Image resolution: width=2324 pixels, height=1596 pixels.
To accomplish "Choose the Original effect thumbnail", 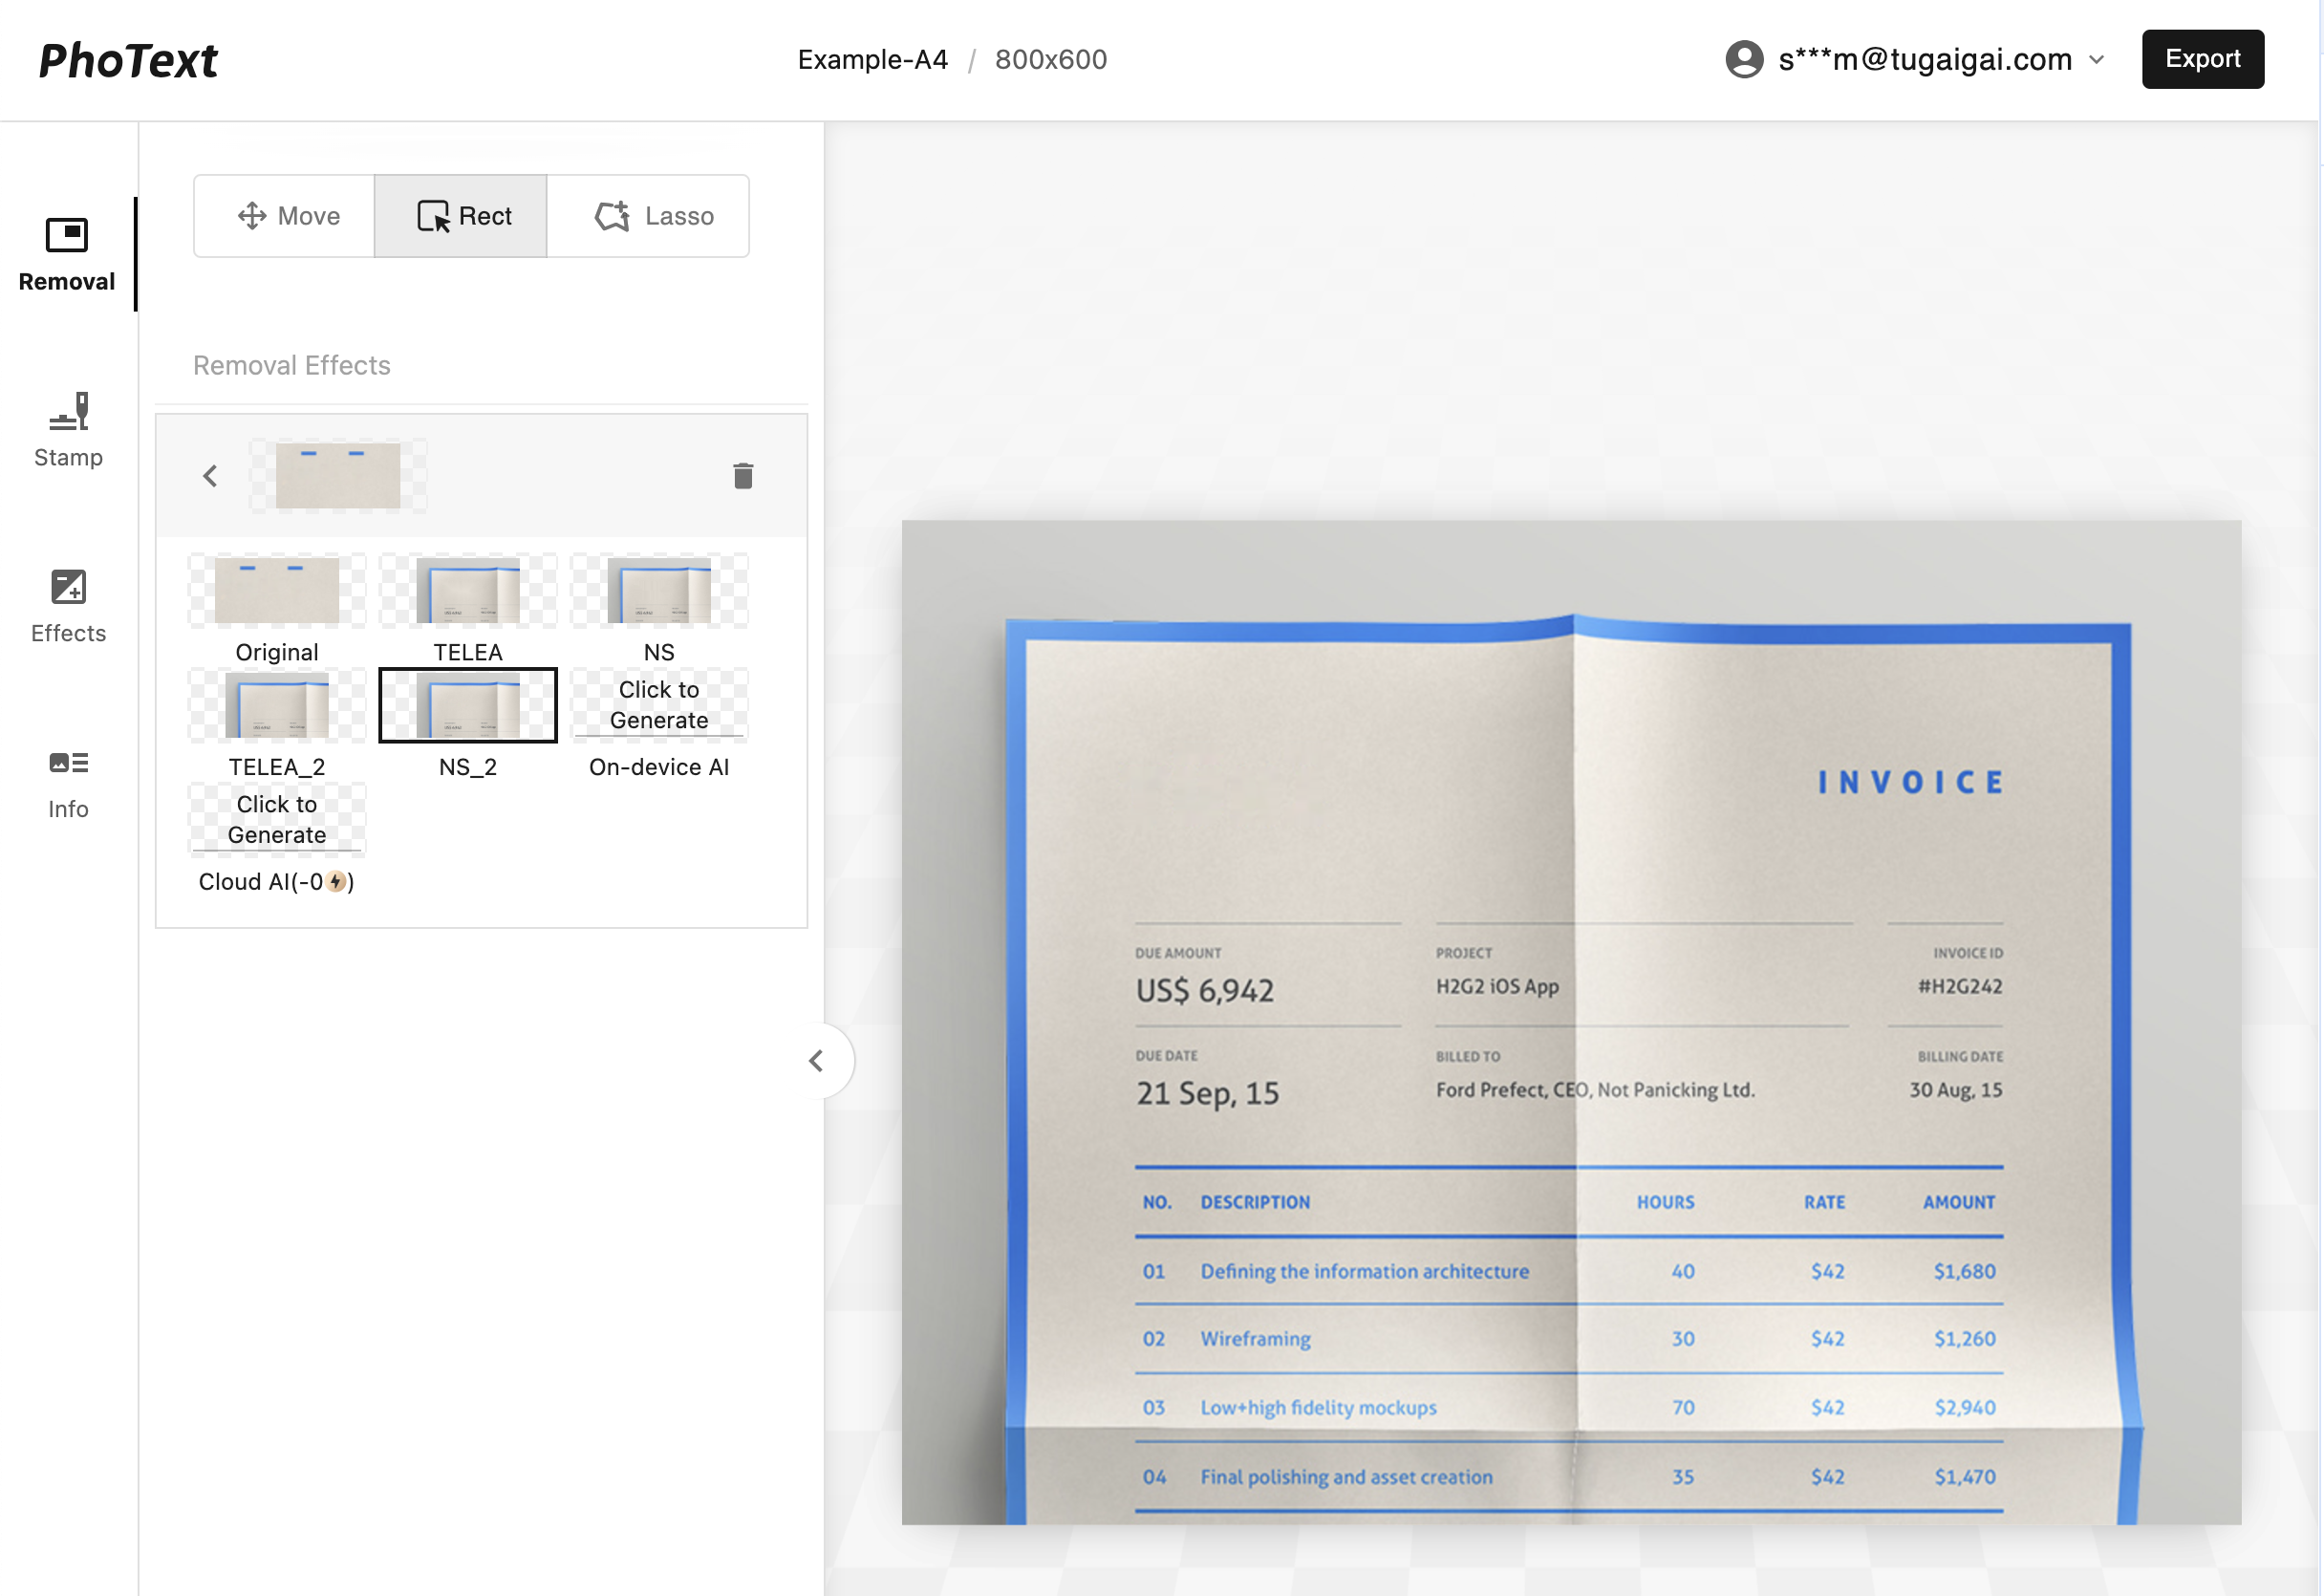I will (277, 591).
